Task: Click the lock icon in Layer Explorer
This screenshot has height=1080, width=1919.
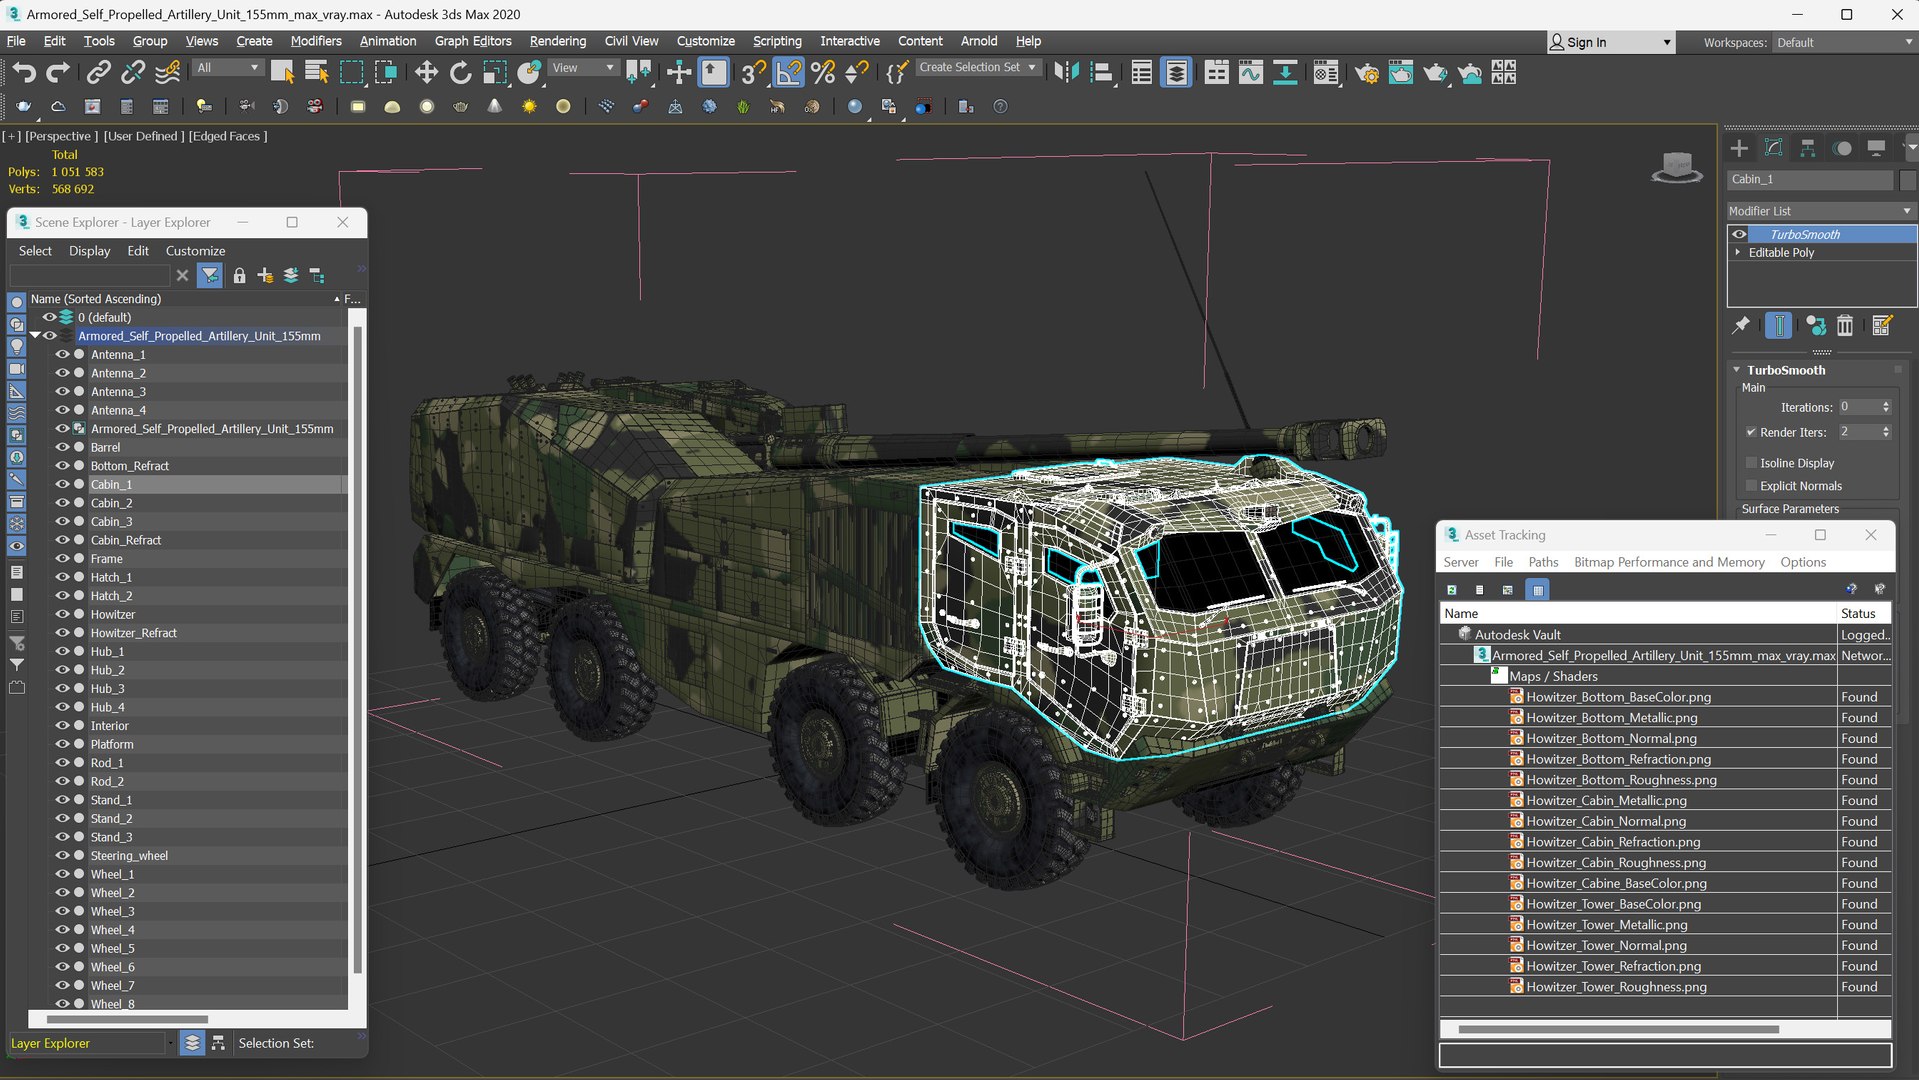Action: [x=239, y=276]
